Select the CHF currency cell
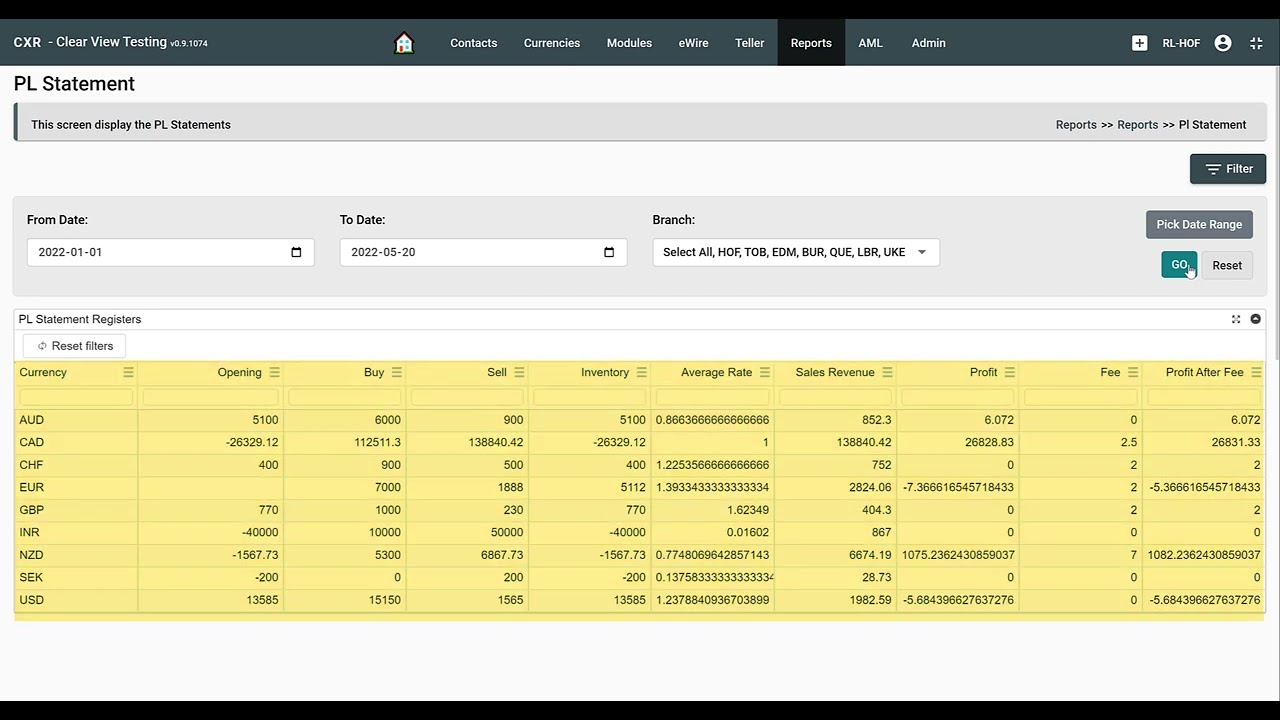 [76, 465]
